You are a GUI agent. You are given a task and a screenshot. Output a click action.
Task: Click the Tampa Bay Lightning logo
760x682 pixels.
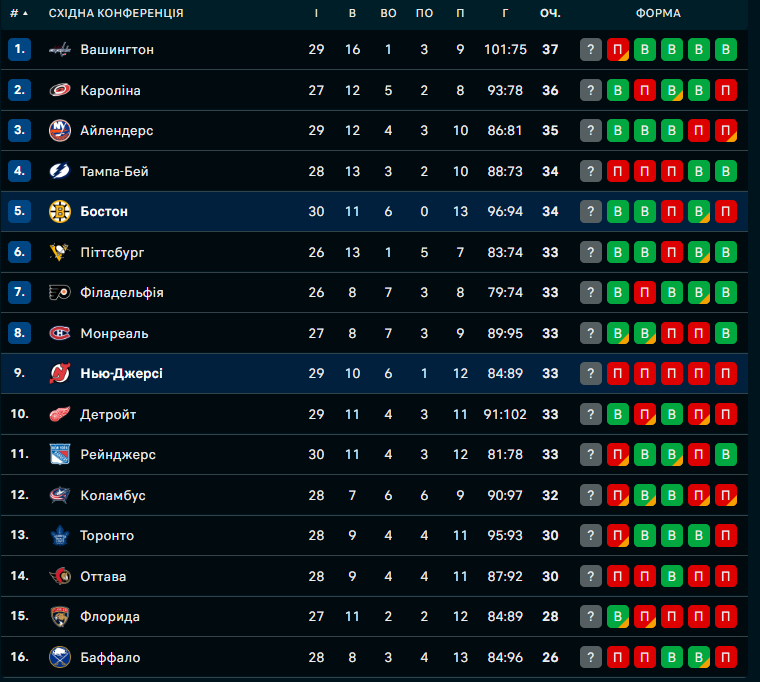tap(60, 171)
